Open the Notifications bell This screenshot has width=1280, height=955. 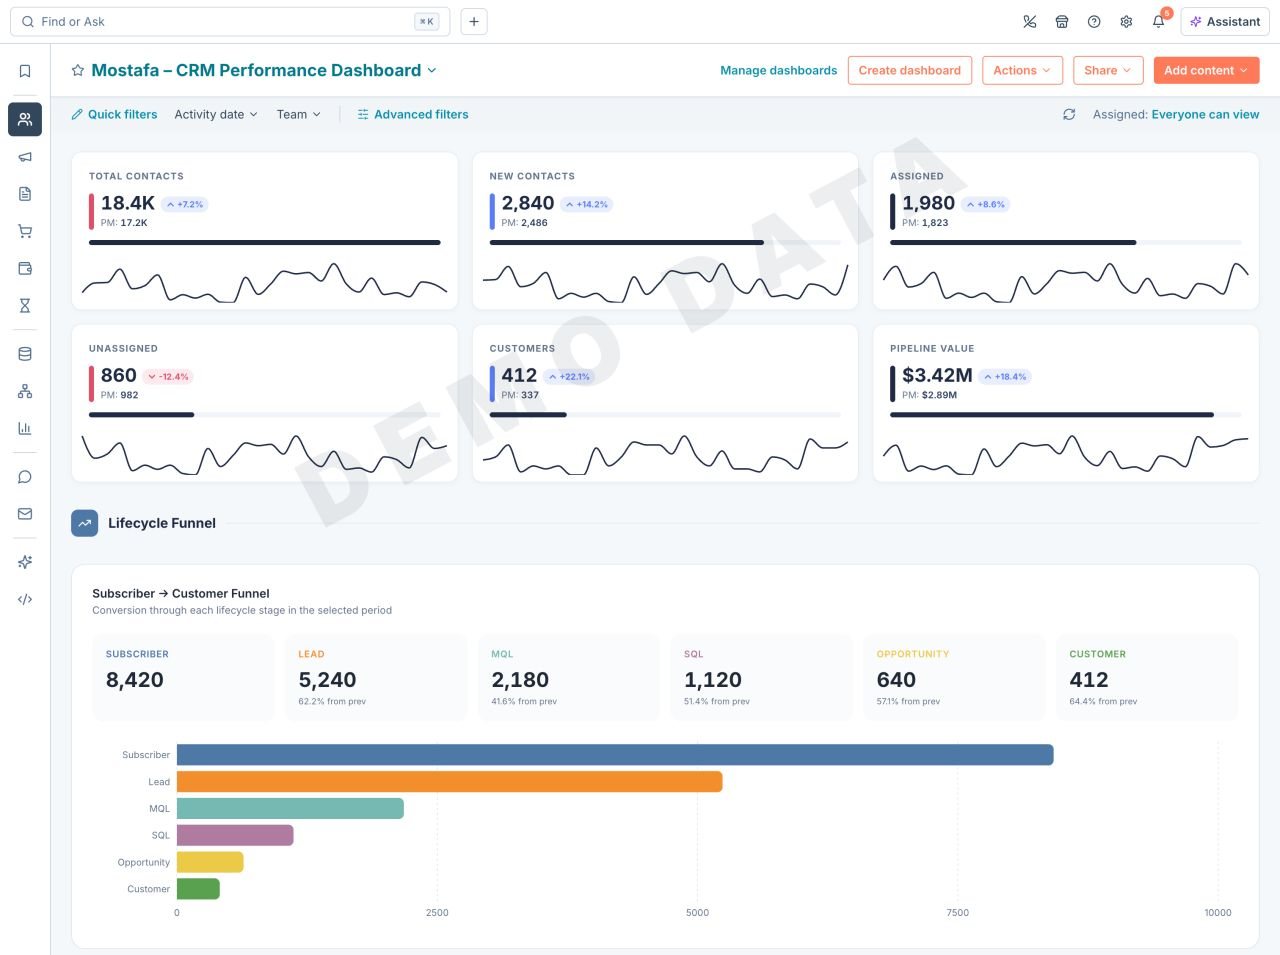point(1158,21)
